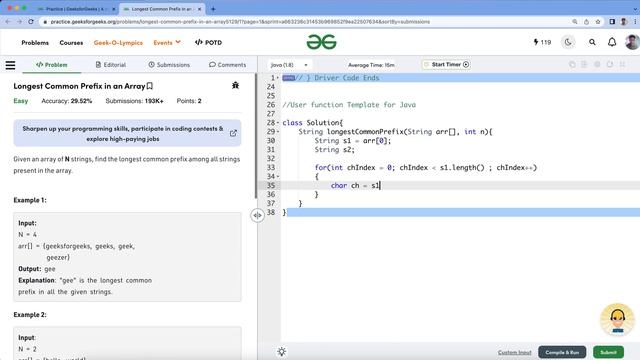Open the Geek-O-Lympics link
640x360 pixels.
point(118,42)
